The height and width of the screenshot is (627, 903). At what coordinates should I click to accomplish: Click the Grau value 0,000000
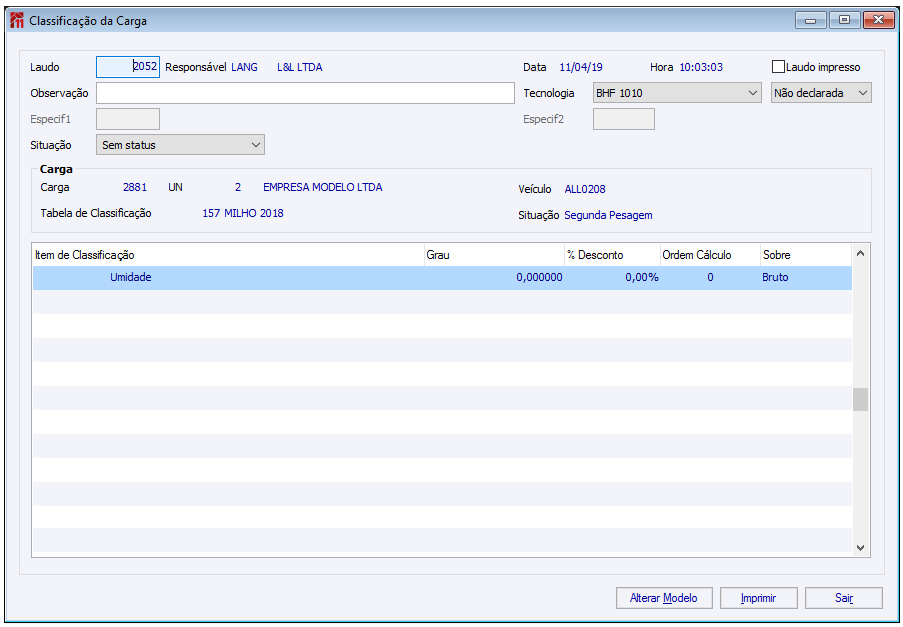(539, 278)
